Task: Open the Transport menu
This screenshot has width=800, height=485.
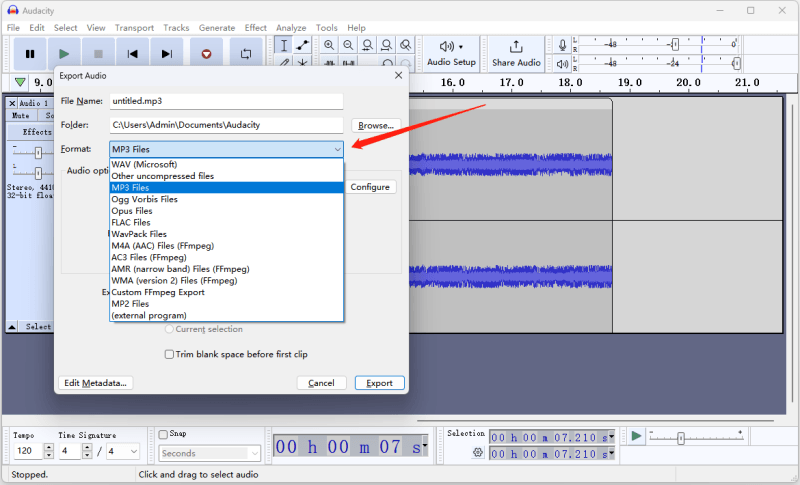Action: 134,28
